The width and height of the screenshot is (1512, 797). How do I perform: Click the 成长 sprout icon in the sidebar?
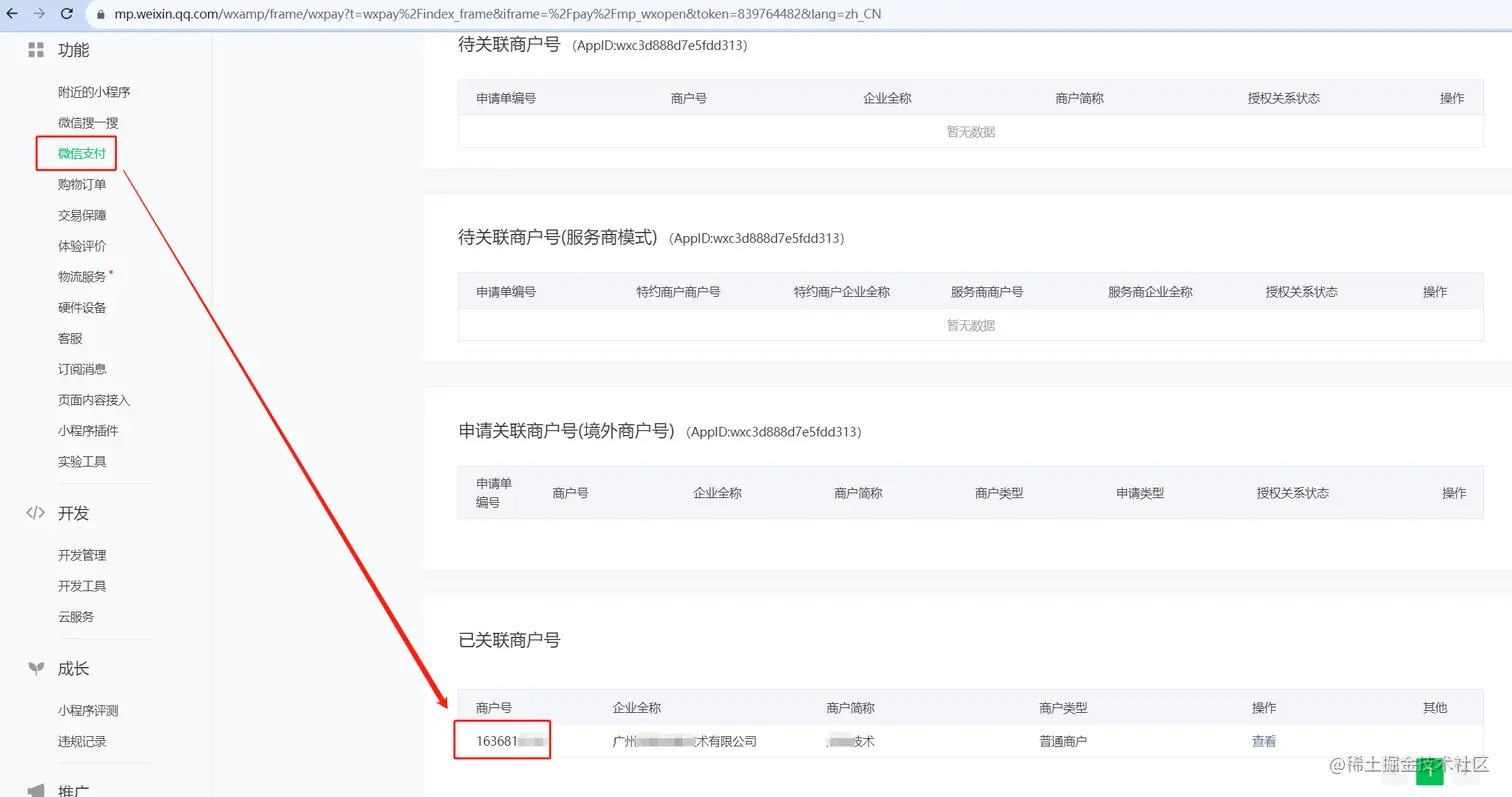click(x=36, y=668)
